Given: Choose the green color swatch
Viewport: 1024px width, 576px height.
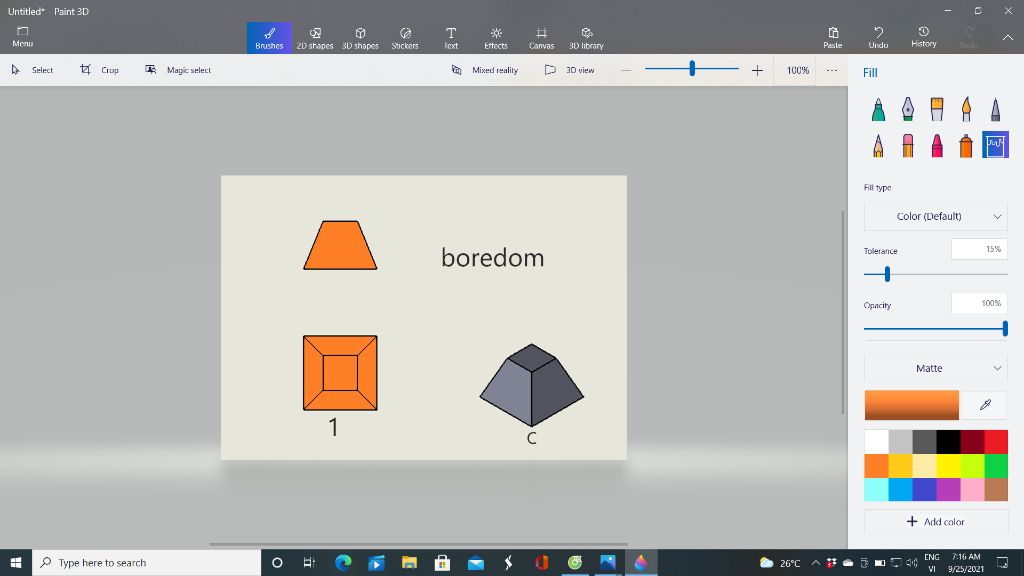Looking at the screenshot, I should (x=996, y=466).
